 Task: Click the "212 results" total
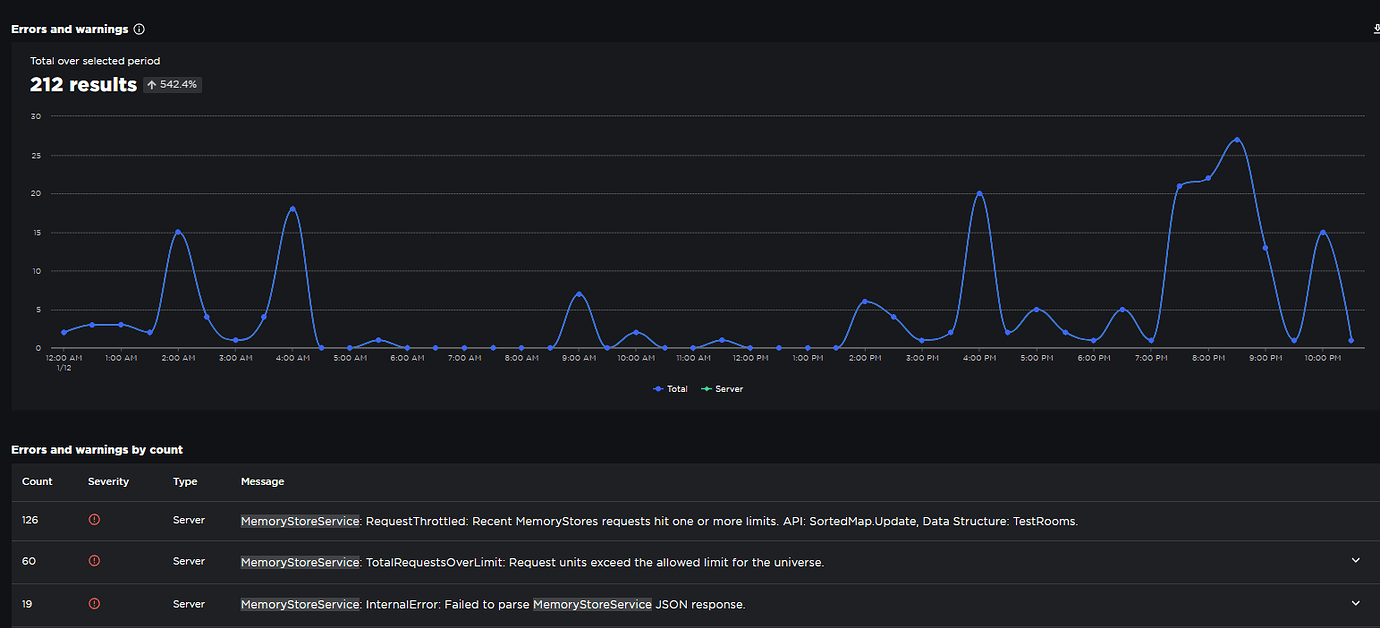(83, 85)
